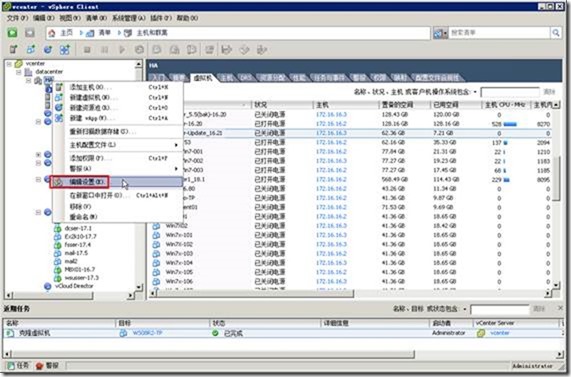
Task: Focus the 搜索清单 search field
Action: point(499,33)
